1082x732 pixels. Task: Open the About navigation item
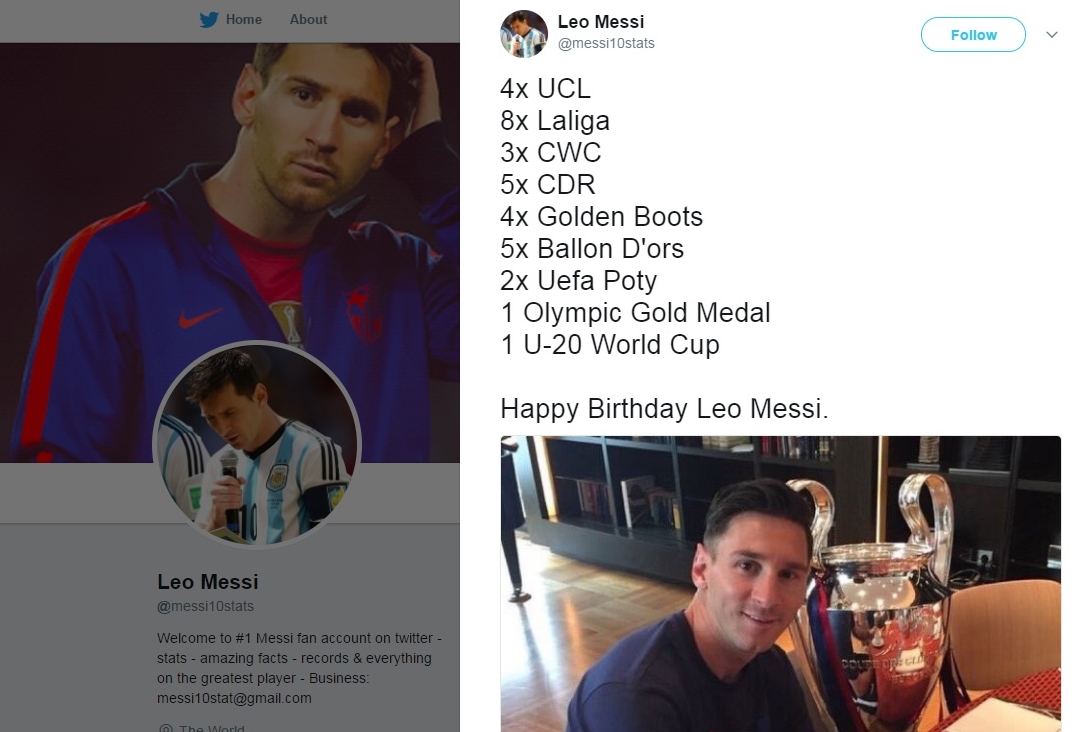[x=308, y=19]
